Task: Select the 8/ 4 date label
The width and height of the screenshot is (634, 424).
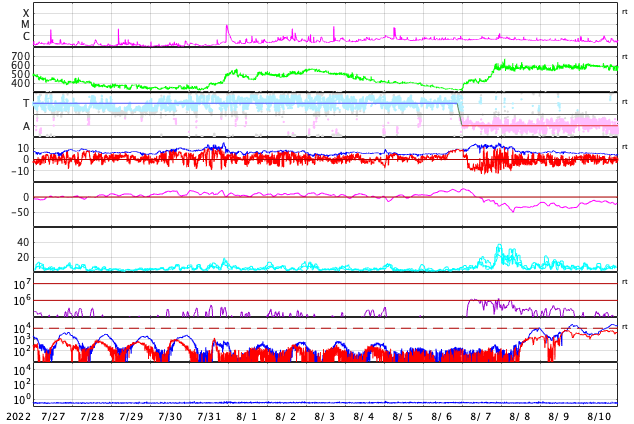Action: coord(364,417)
